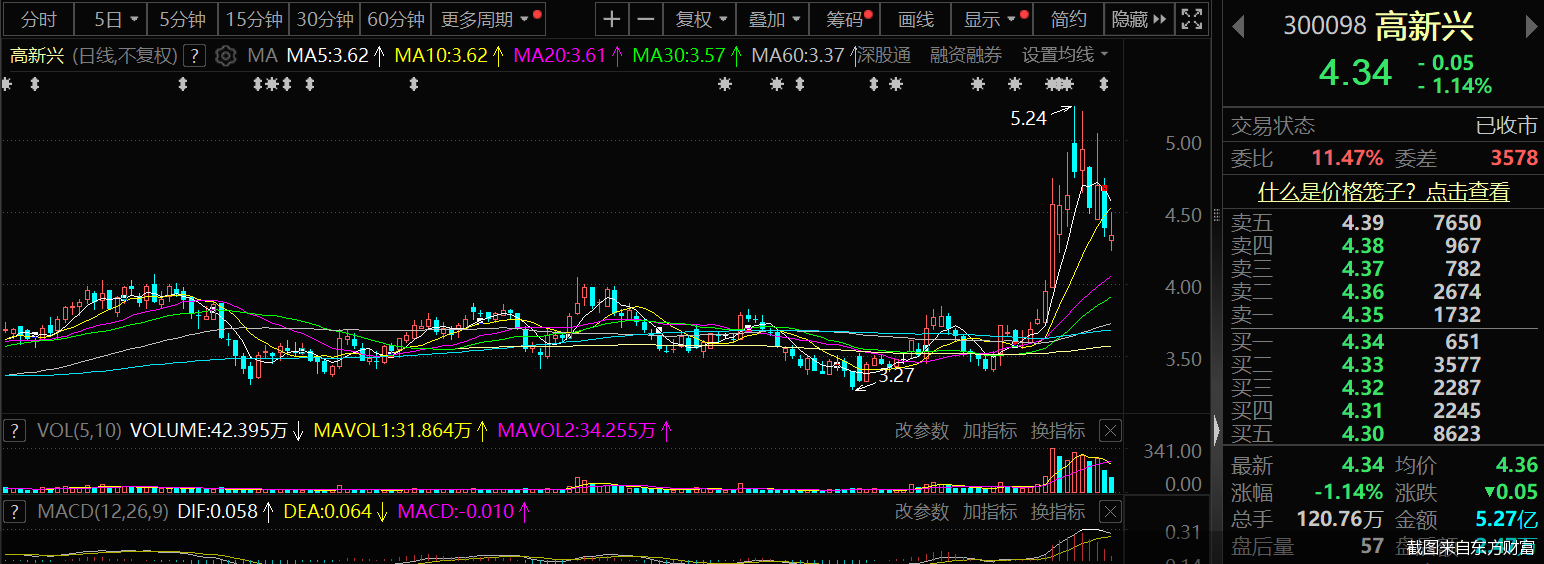Click the zoom-in plus button
Image resolution: width=1544 pixels, height=564 pixels.
tap(612, 19)
